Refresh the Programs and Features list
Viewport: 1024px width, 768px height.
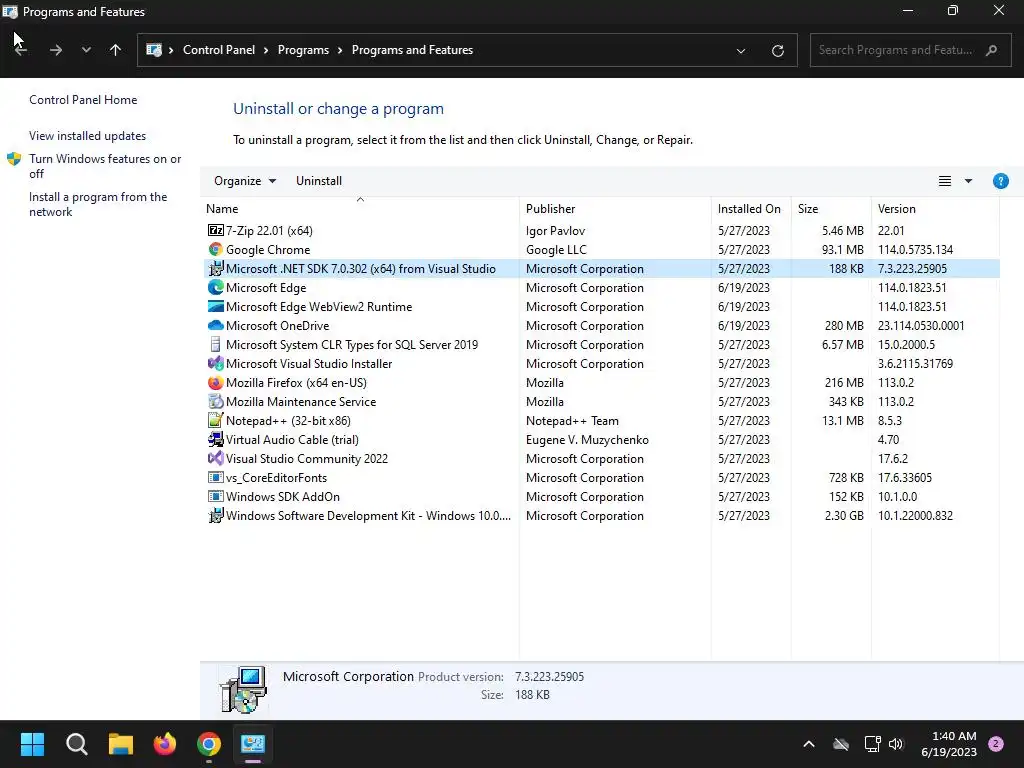pos(777,50)
